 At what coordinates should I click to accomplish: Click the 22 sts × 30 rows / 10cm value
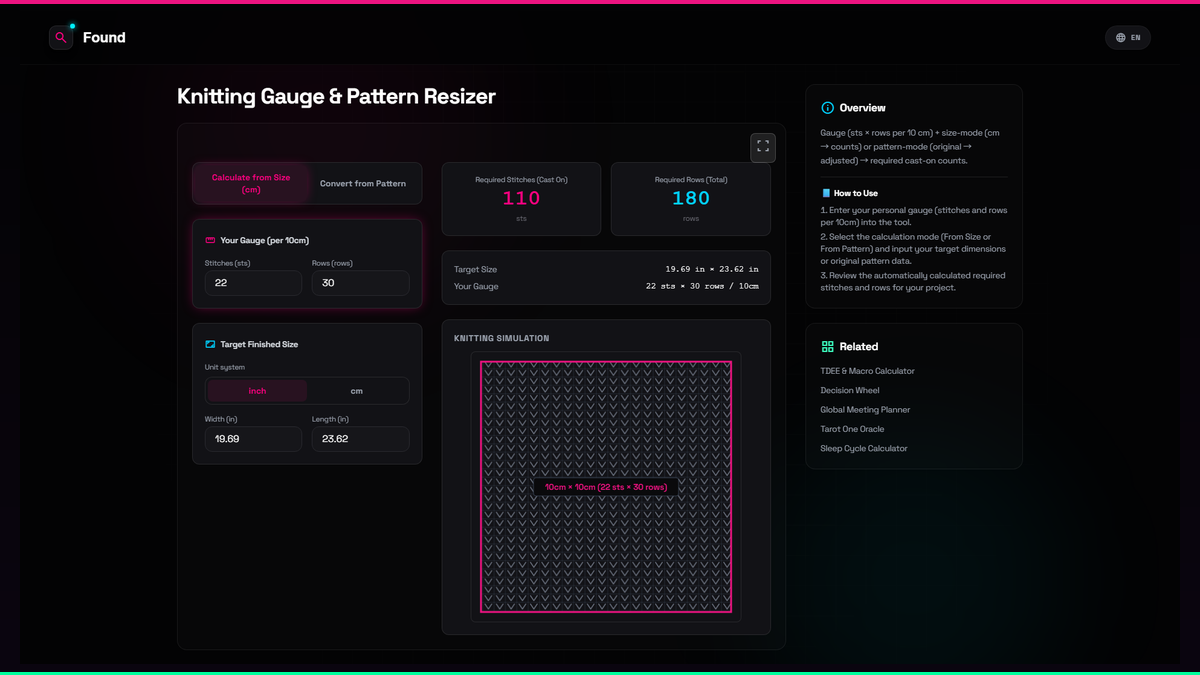[x=703, y=287]
